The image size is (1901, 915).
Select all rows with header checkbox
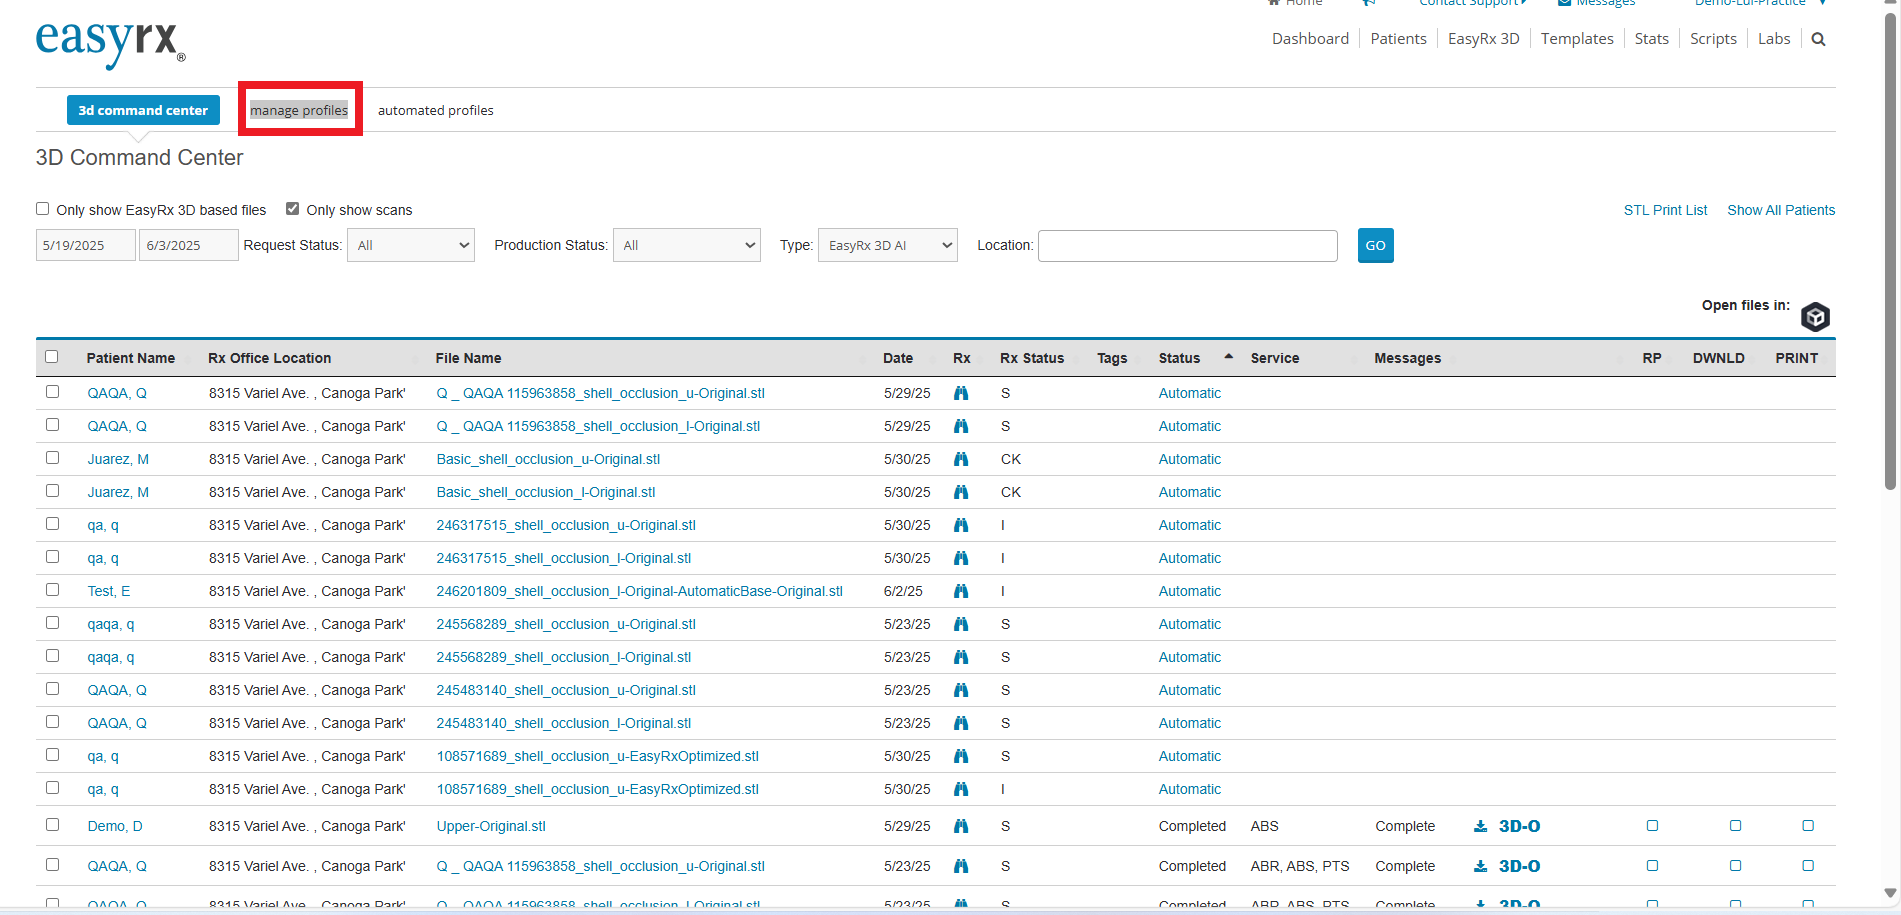[x=52, y=357]
